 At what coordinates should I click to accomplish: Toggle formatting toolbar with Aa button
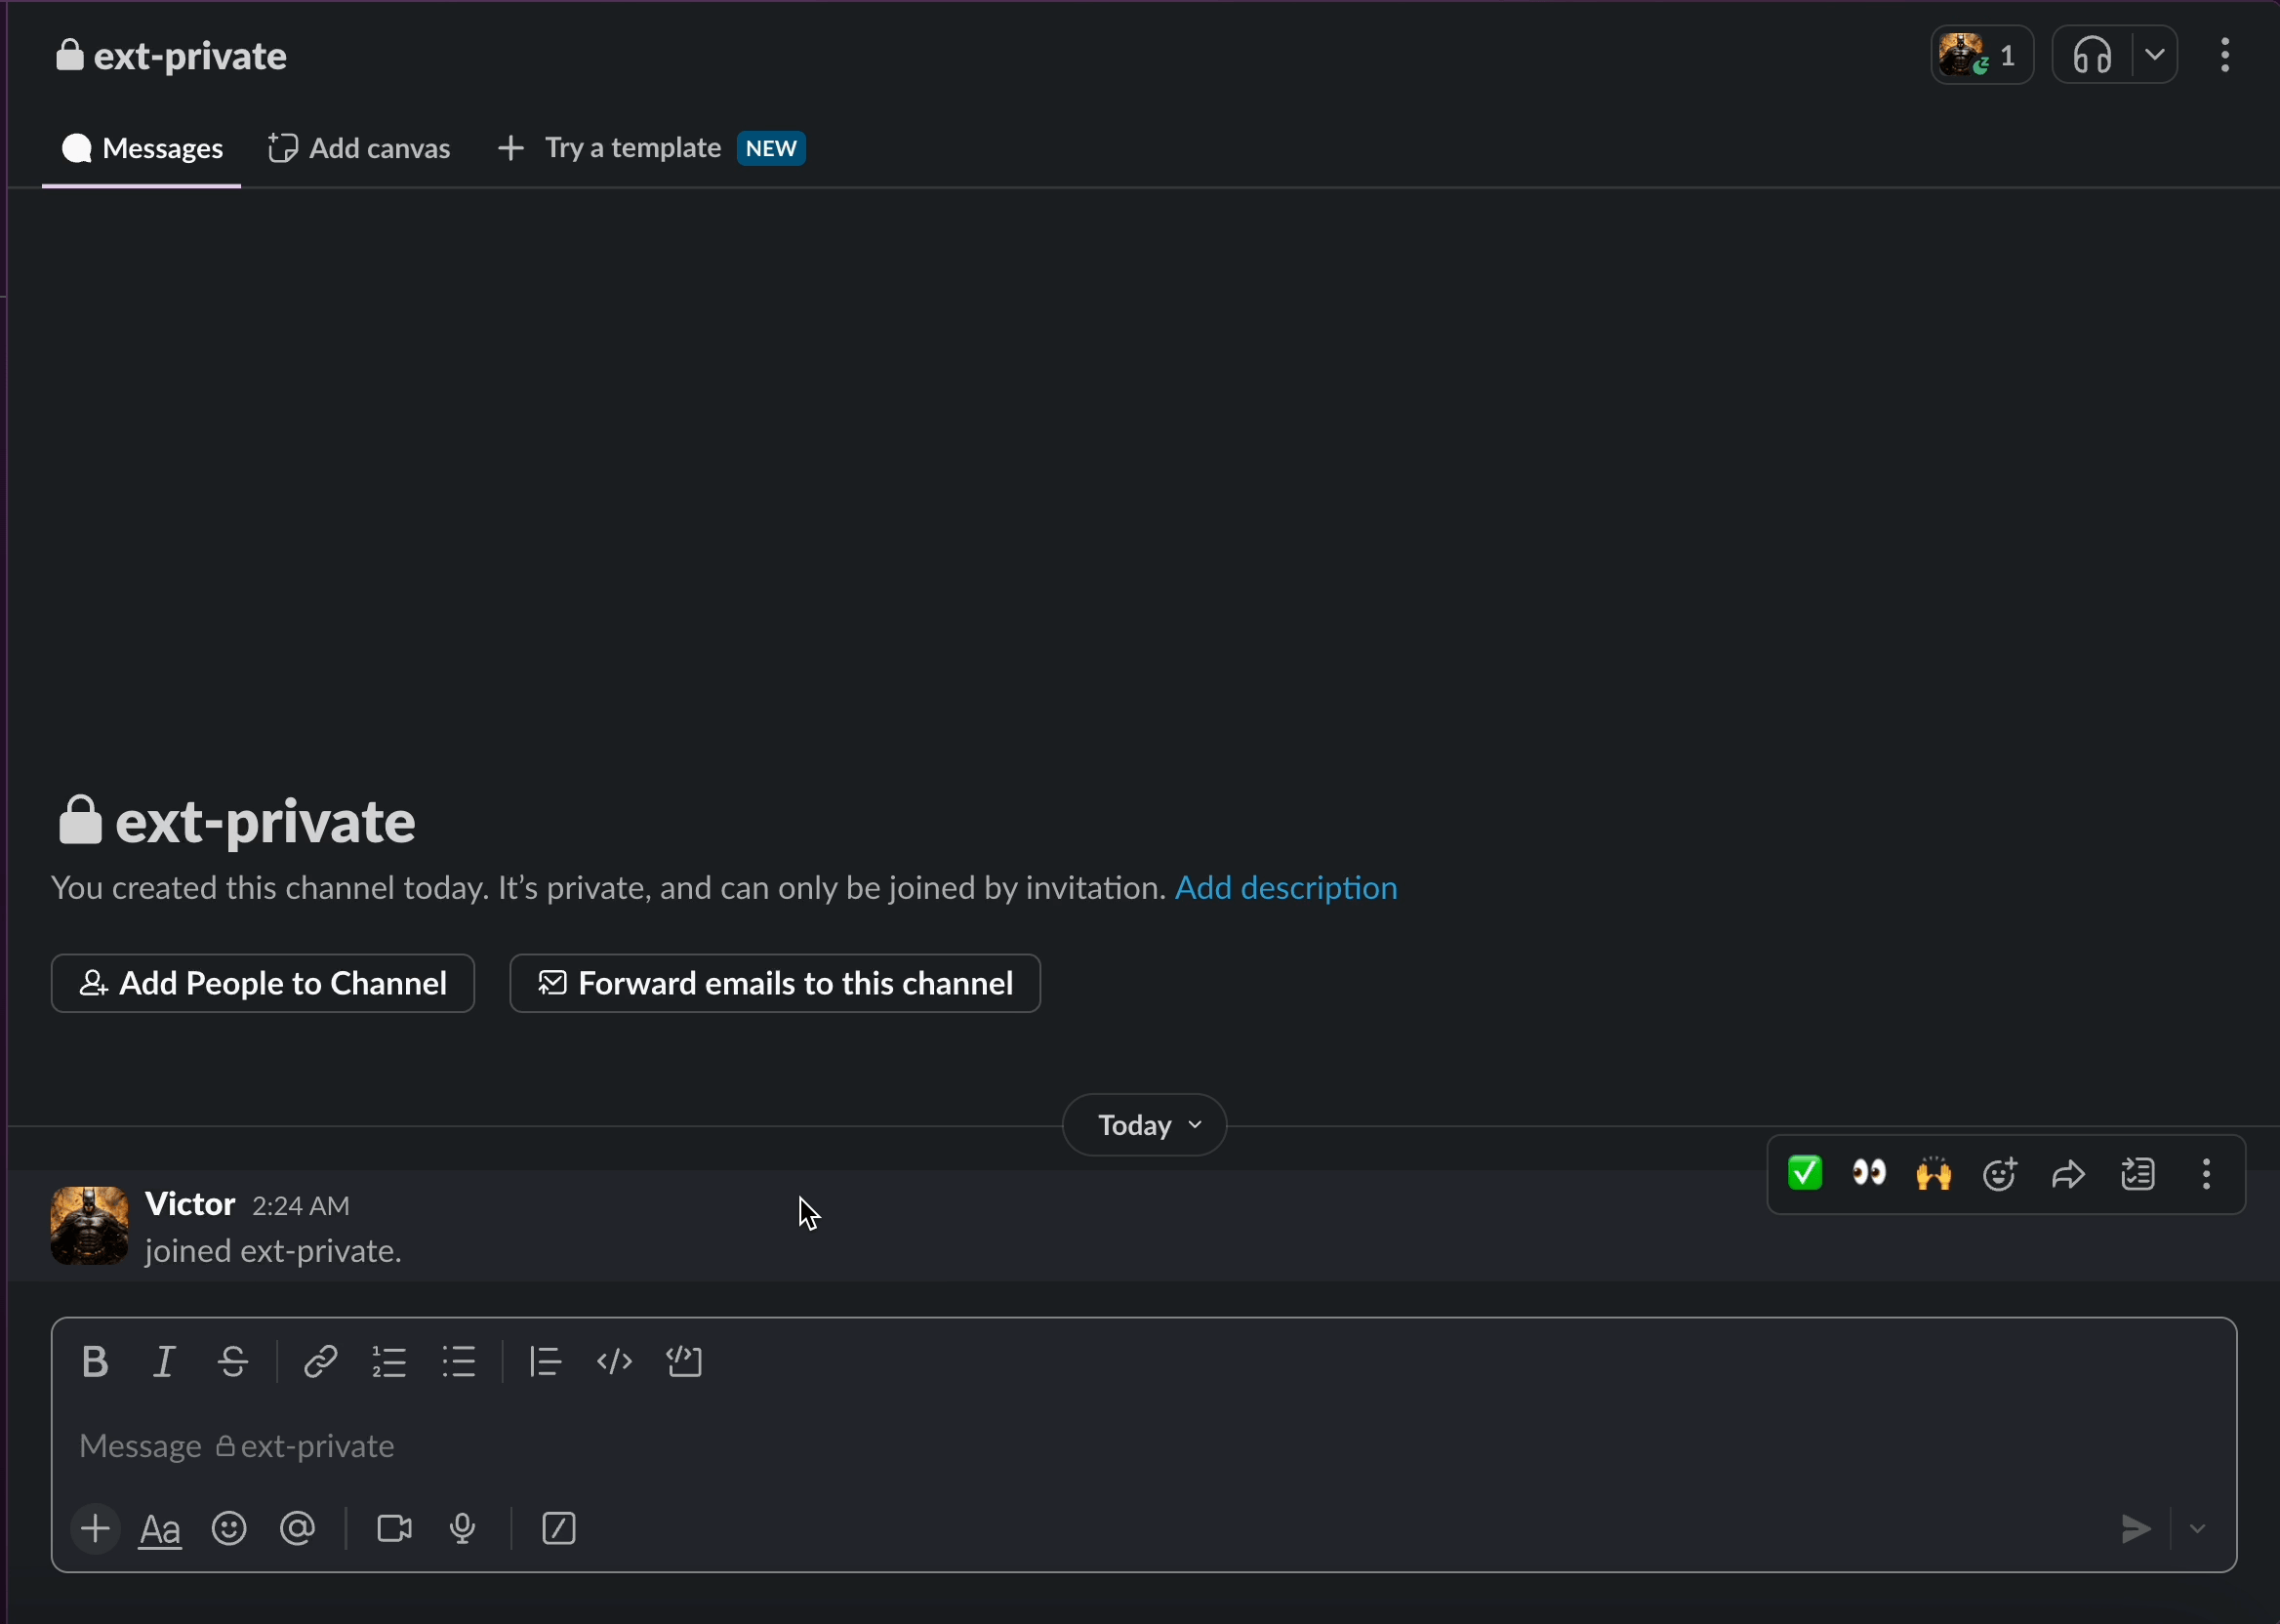(160, 1530)
